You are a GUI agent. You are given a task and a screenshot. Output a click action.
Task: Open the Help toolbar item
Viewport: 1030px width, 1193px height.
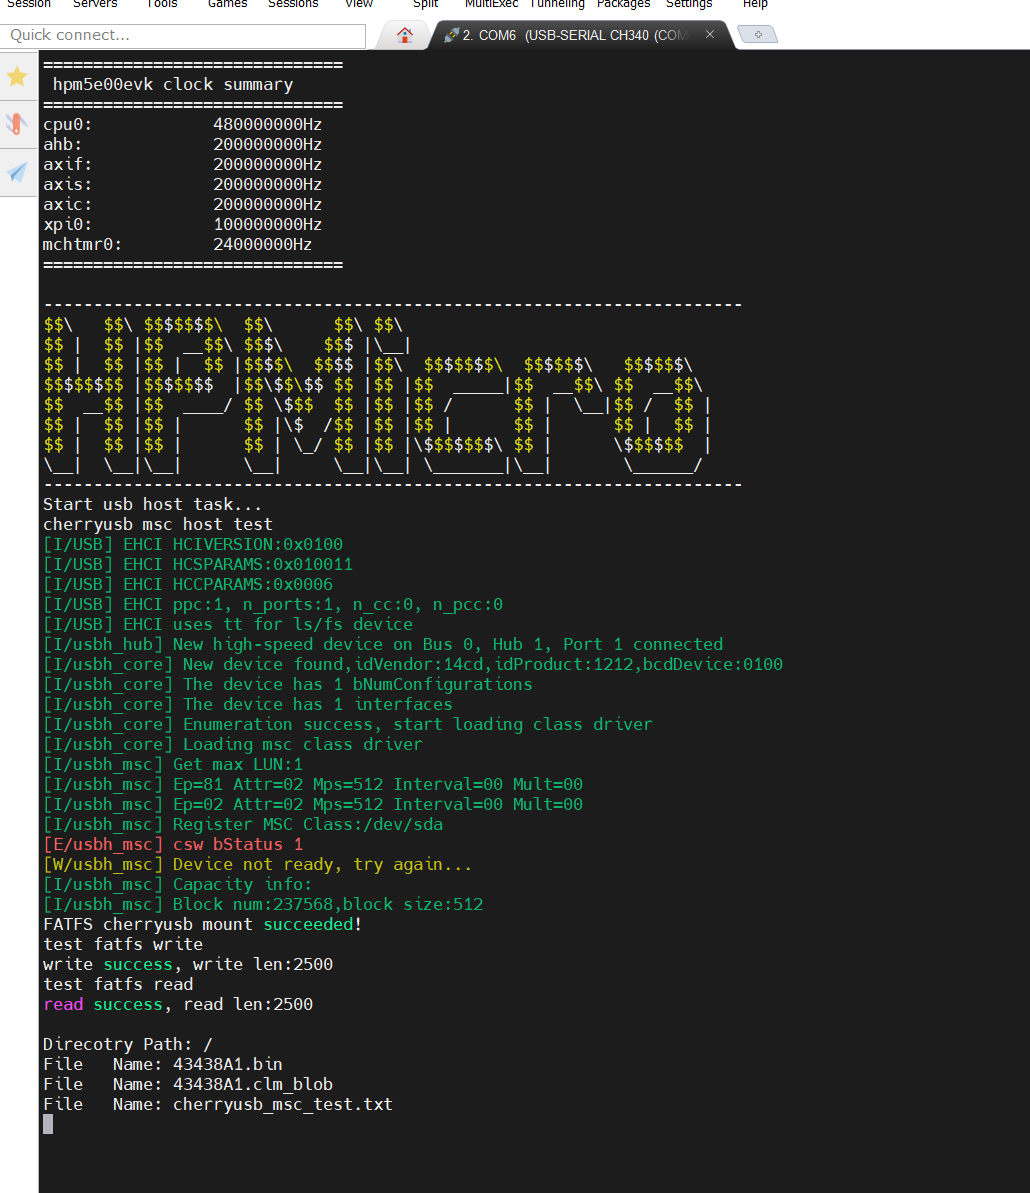point(755,4)
